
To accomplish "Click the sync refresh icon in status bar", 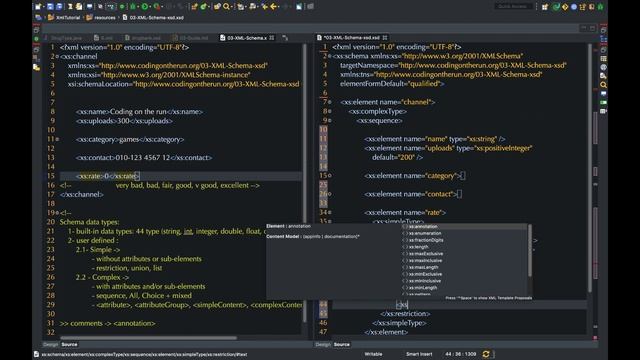I will (x=486, y=354).
